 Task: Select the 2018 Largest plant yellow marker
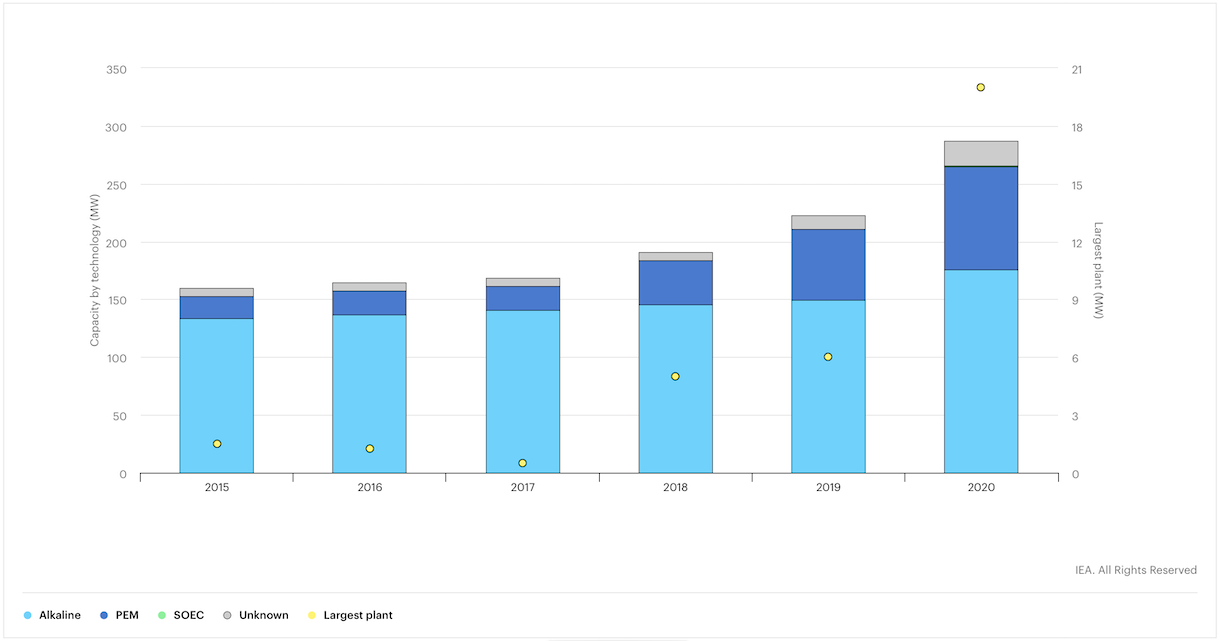click(675, 377)
